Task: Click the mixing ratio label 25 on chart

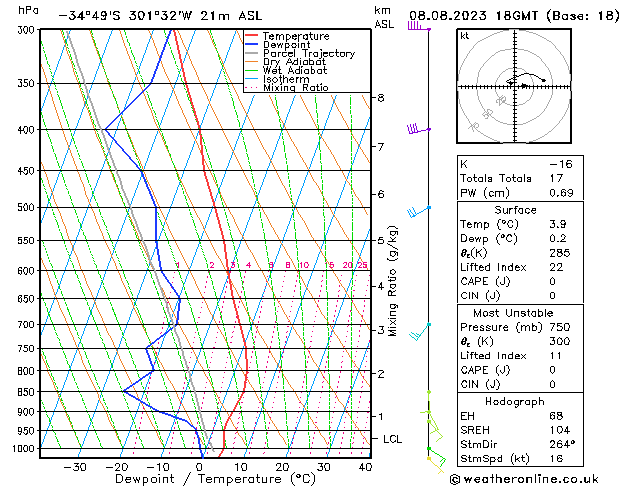Action: (x=362, y=265)
